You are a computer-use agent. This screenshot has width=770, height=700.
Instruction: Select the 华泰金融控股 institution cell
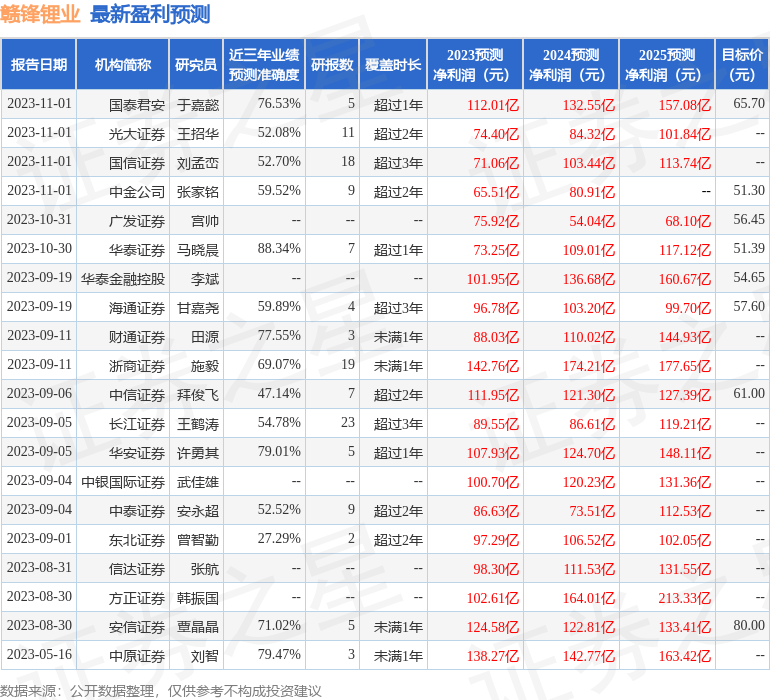pyautogui.click(x=123, y=279)
